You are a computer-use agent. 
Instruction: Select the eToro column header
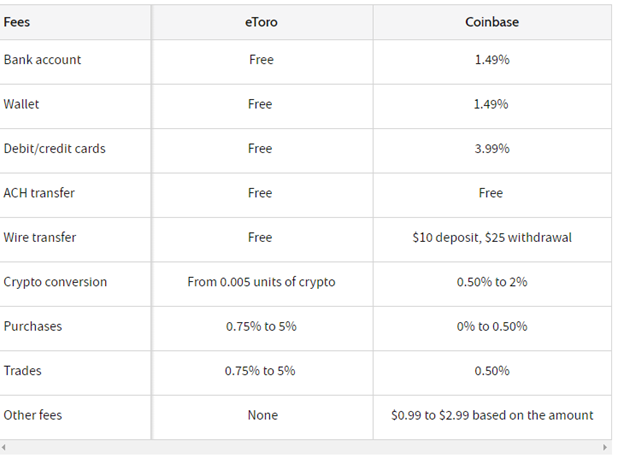pos(261,22)
